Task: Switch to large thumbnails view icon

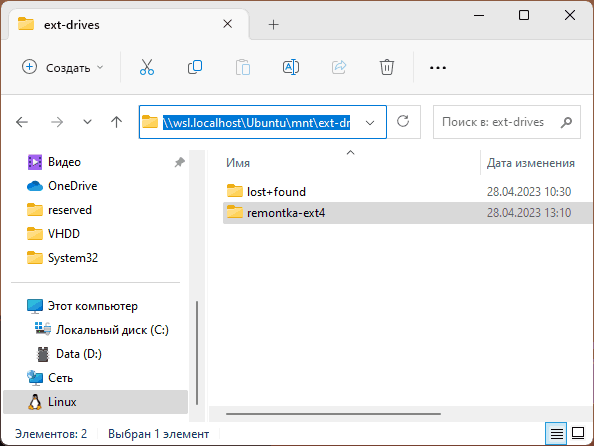Action: [578, 433]
